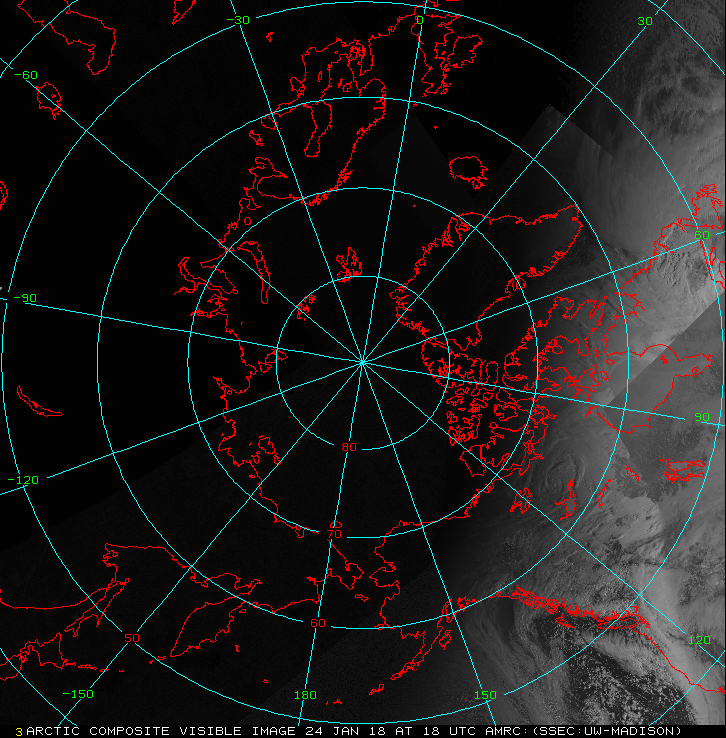The image size is (726, 738).
Task: Click the red 70 latitude label
Action: pyautogui.click(x=334, y=534)
